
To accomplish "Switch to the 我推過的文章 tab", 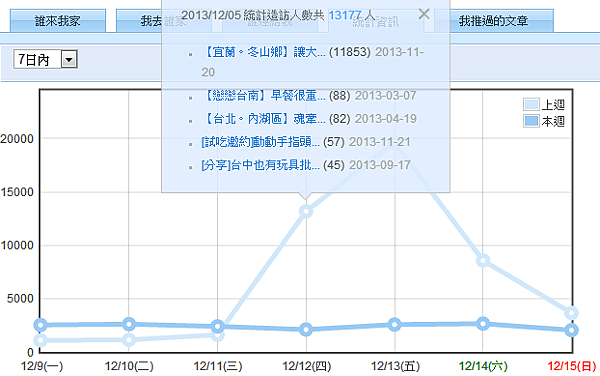I will click(x=494, y=21).
